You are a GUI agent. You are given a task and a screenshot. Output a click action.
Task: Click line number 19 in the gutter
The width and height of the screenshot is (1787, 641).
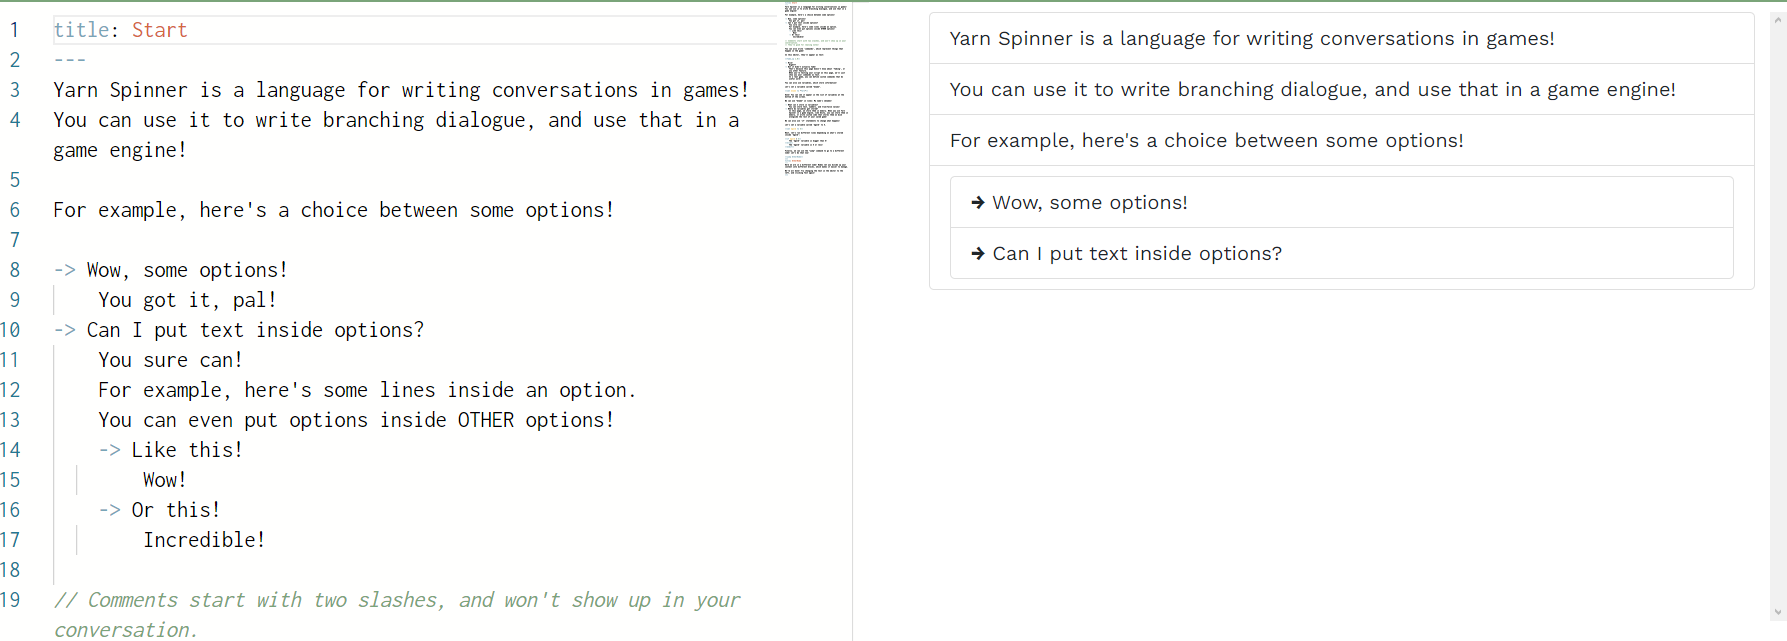[12, 599]
